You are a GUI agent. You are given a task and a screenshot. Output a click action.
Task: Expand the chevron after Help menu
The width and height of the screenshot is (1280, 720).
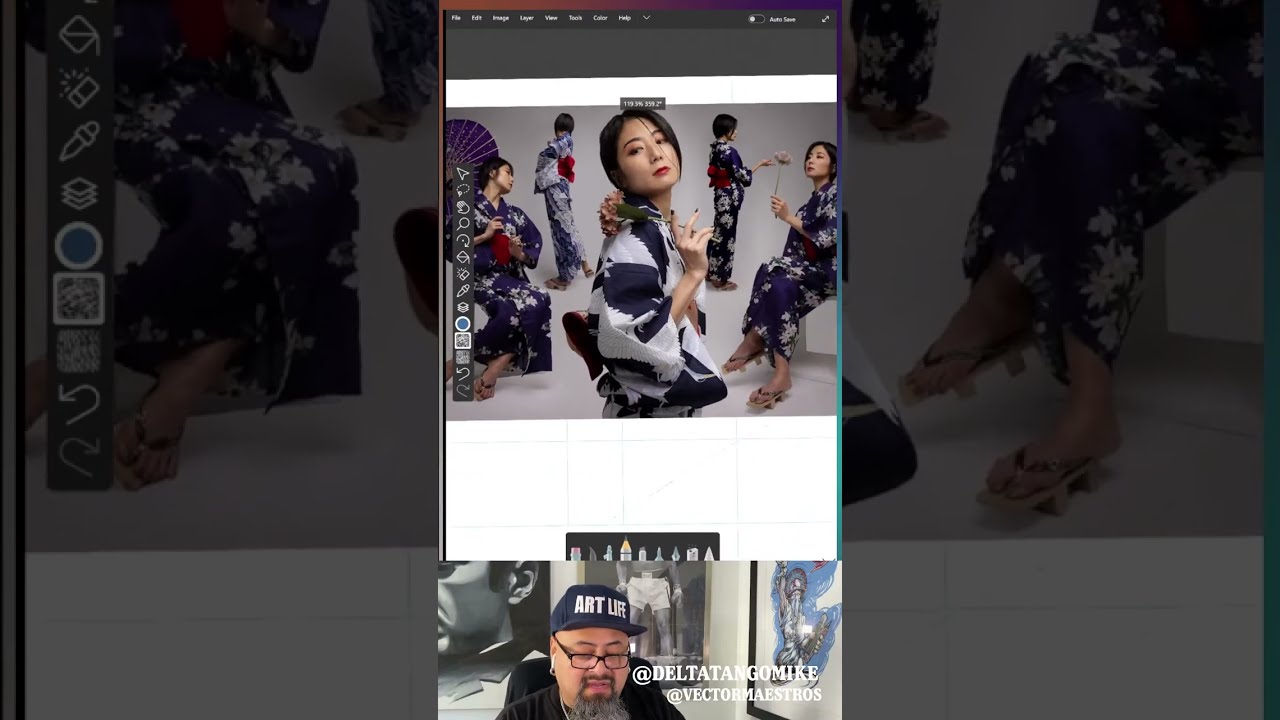646,18
